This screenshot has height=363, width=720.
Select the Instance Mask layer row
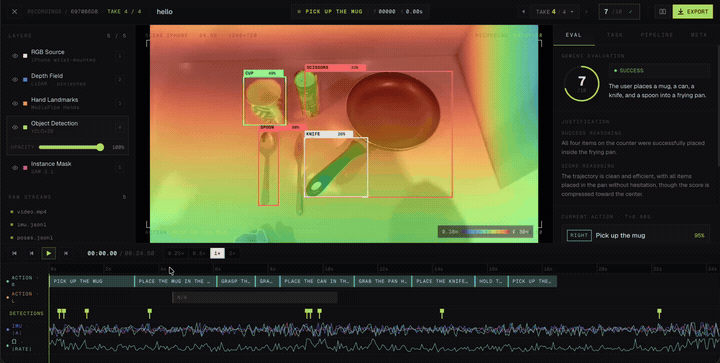(68, 168)
